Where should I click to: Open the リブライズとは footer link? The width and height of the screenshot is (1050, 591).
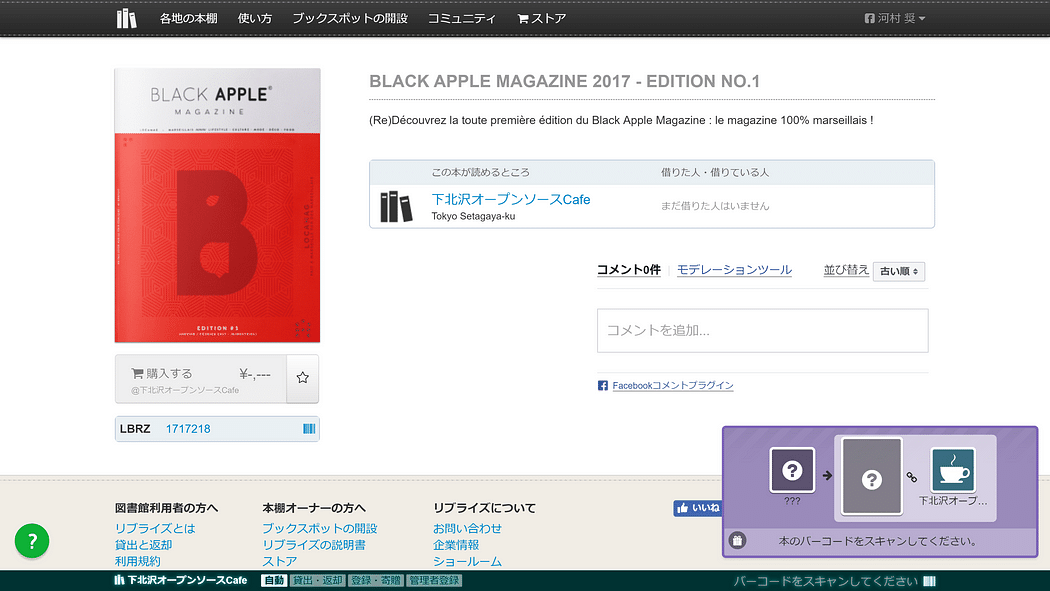tap(155, 528)
